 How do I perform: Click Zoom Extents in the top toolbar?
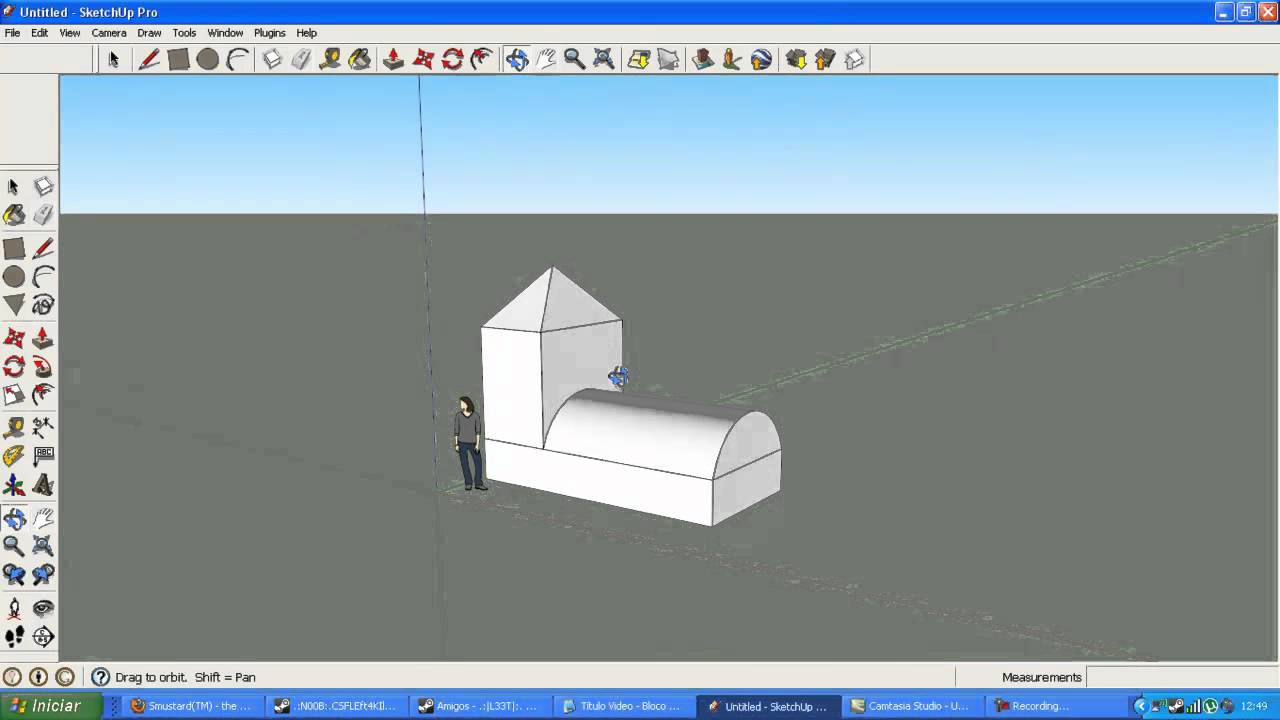[x=603, y=59]
